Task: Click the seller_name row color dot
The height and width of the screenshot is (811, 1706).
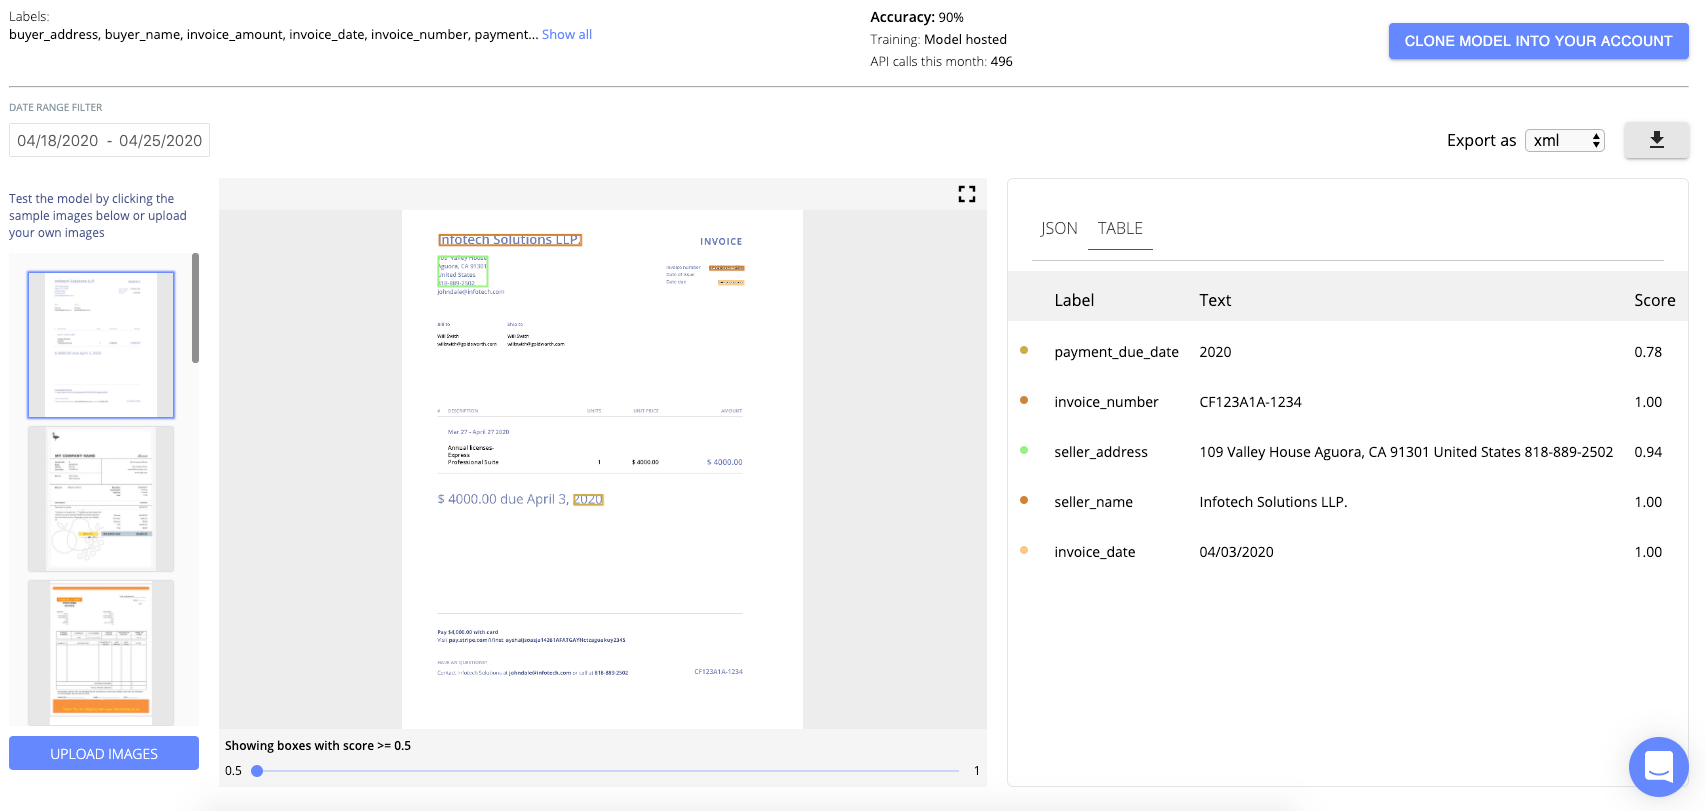Action: coord(1024,500)
